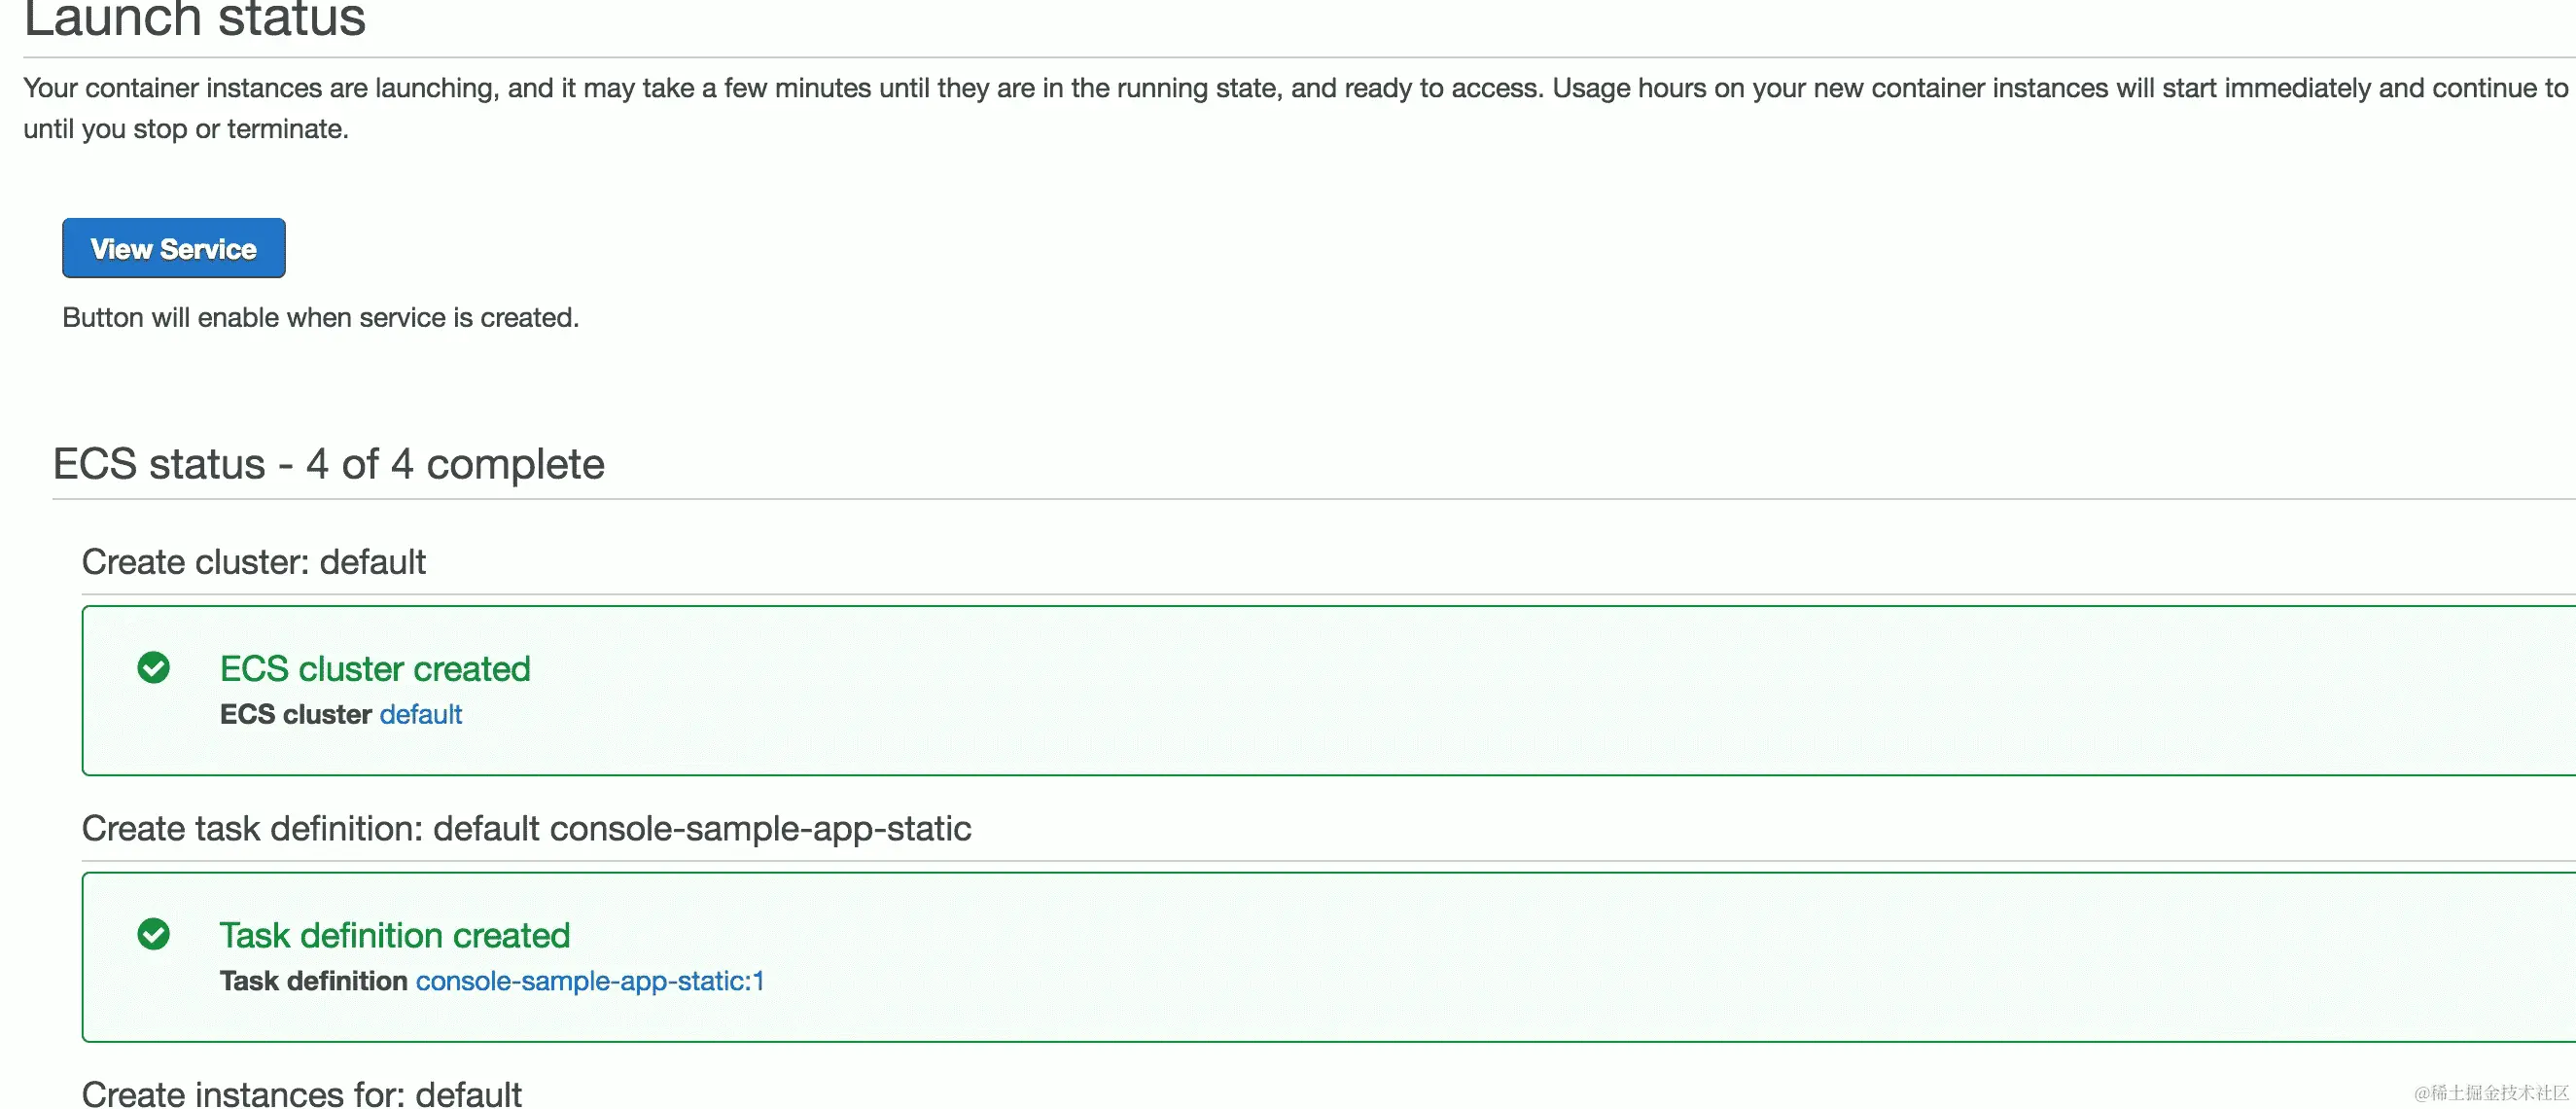Select the Create cluster: default section title
Image resolution: width=2576 pixels, height=1109 pixels.
pos(253,561)
